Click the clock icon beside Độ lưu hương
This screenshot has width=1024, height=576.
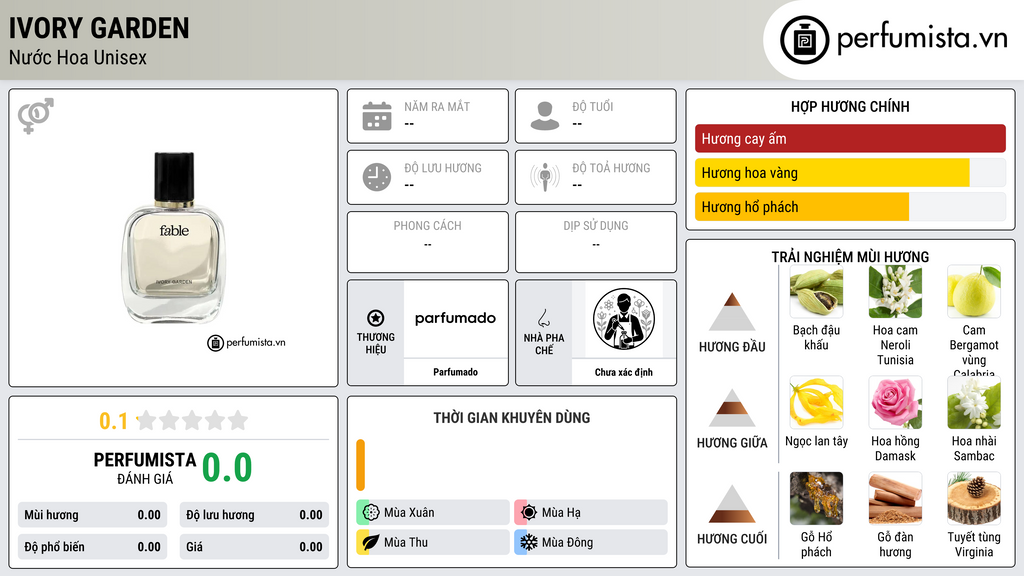377,177
